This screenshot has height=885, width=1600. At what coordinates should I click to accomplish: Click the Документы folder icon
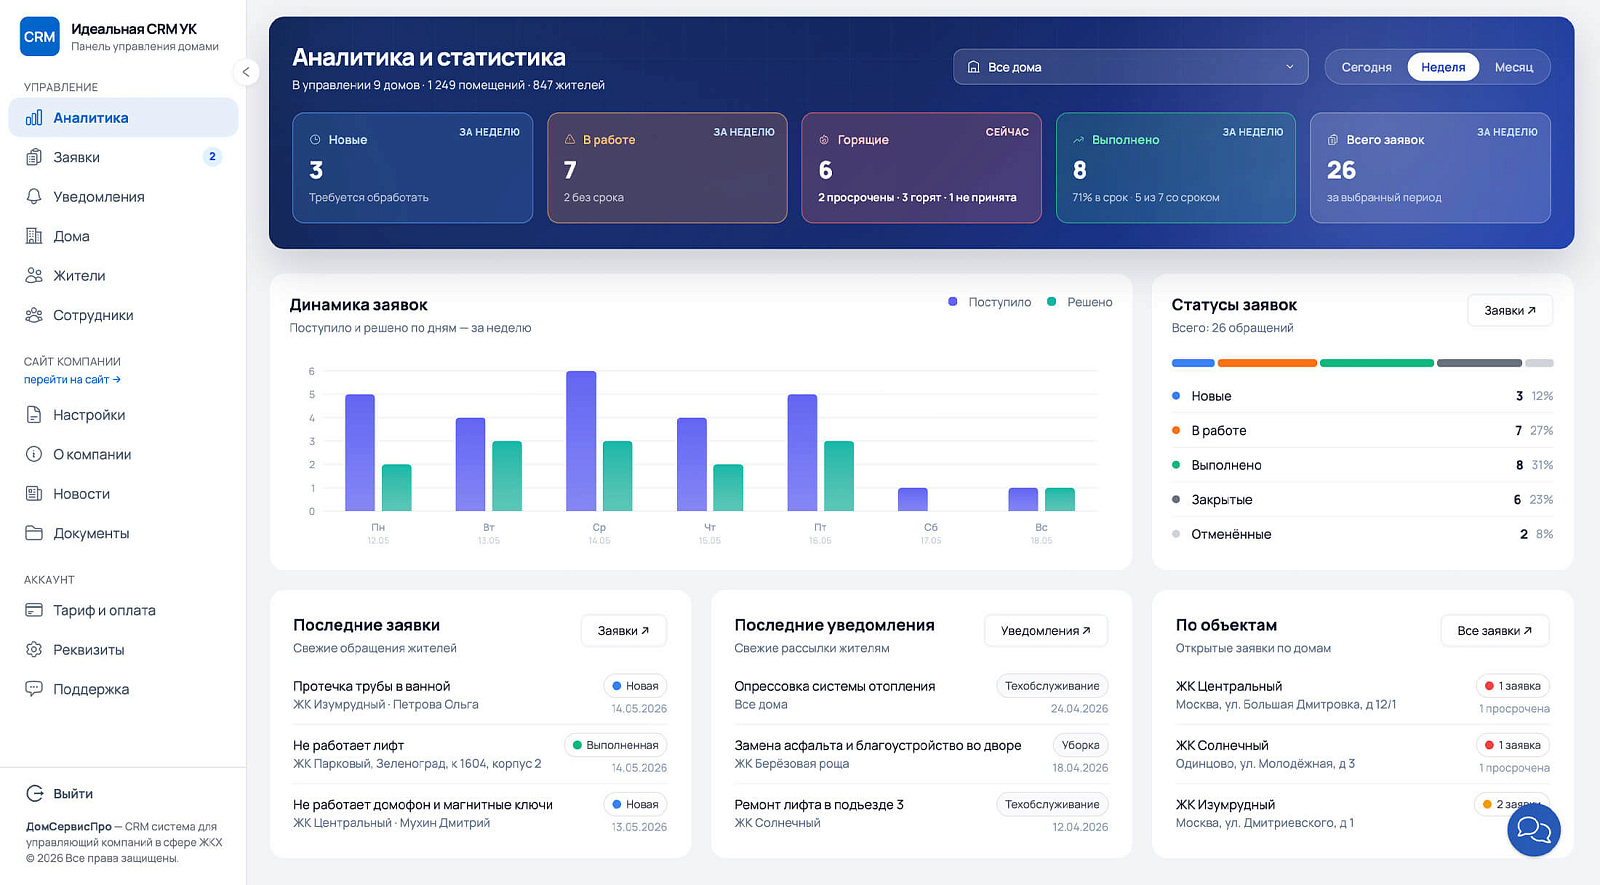point(34,533)
